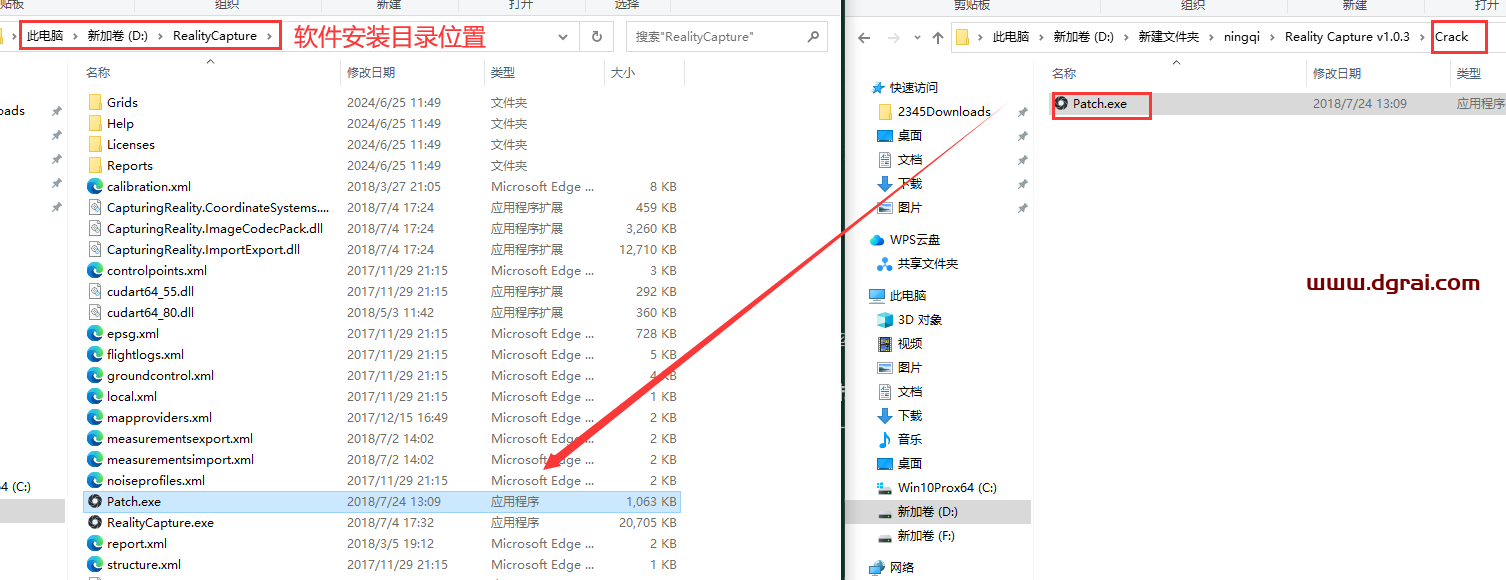Select CapturingReality.ImageCodecPack.dll file icon
Image resolution: width=1506 pixels, height=580 pixels.
(96, 228)
